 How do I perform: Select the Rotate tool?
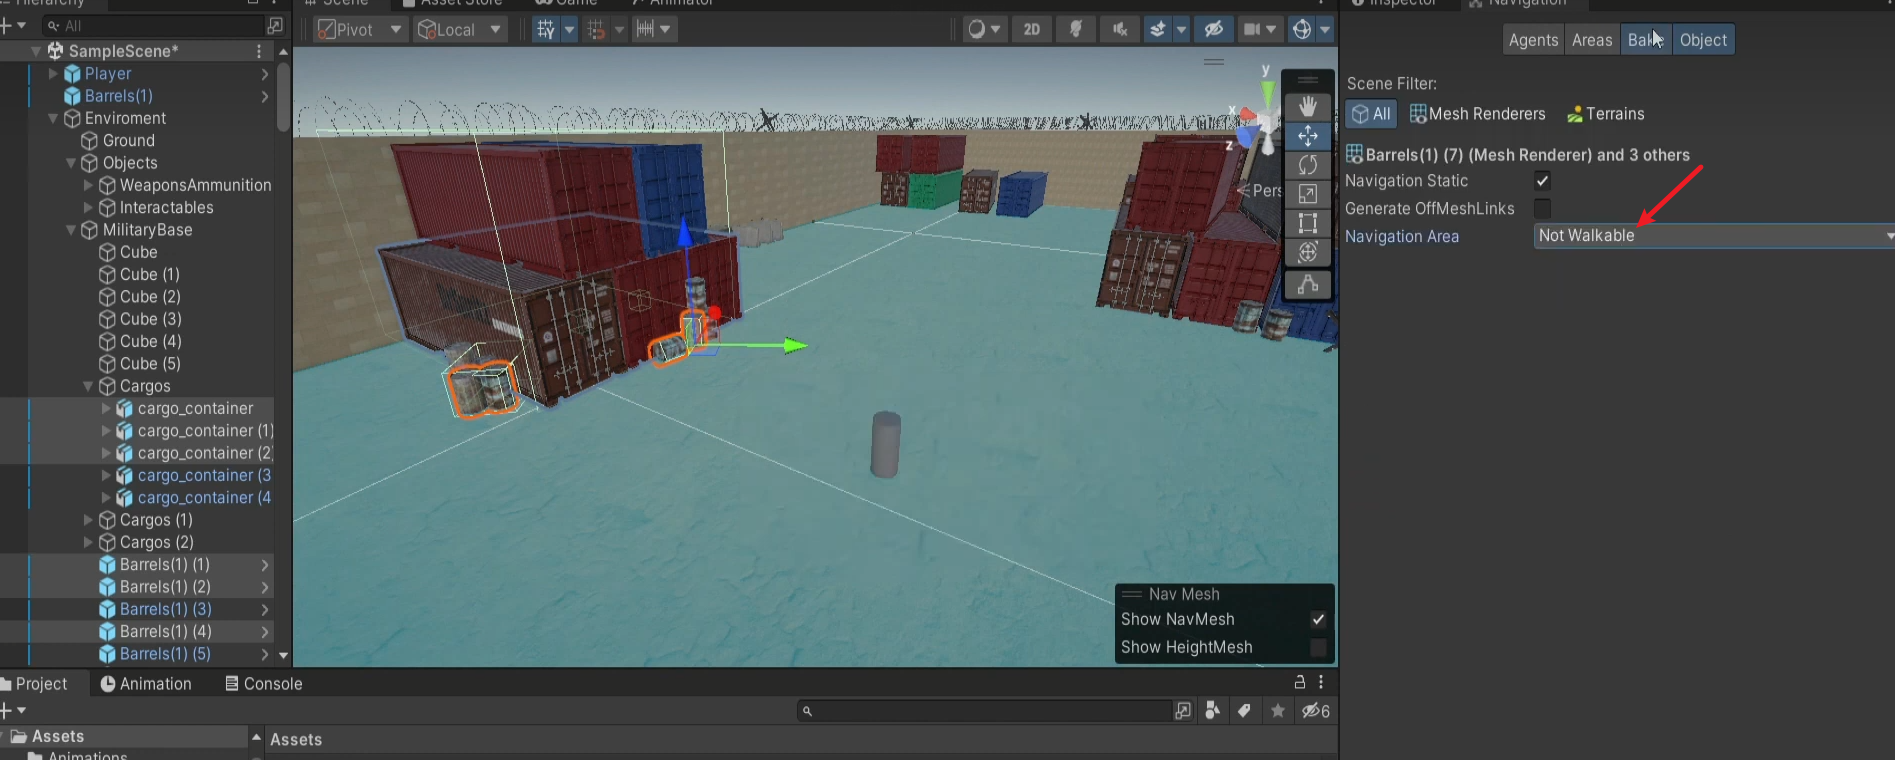point(1307,165)
